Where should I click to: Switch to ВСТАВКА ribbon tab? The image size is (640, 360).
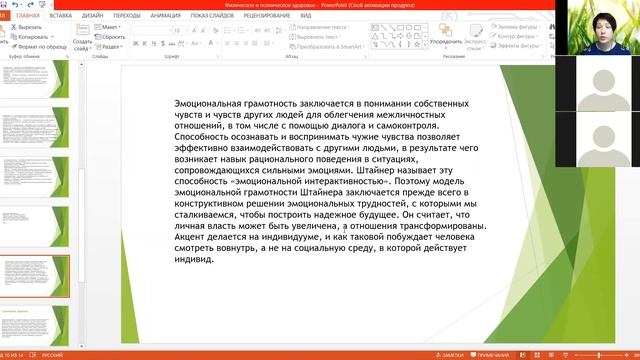click(61, 16)
